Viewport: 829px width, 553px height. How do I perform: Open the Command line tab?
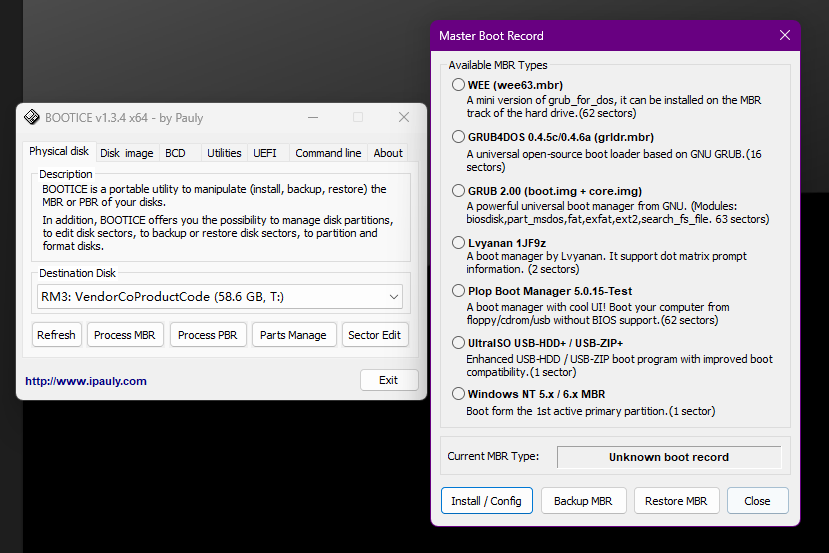tap(328, 153)
